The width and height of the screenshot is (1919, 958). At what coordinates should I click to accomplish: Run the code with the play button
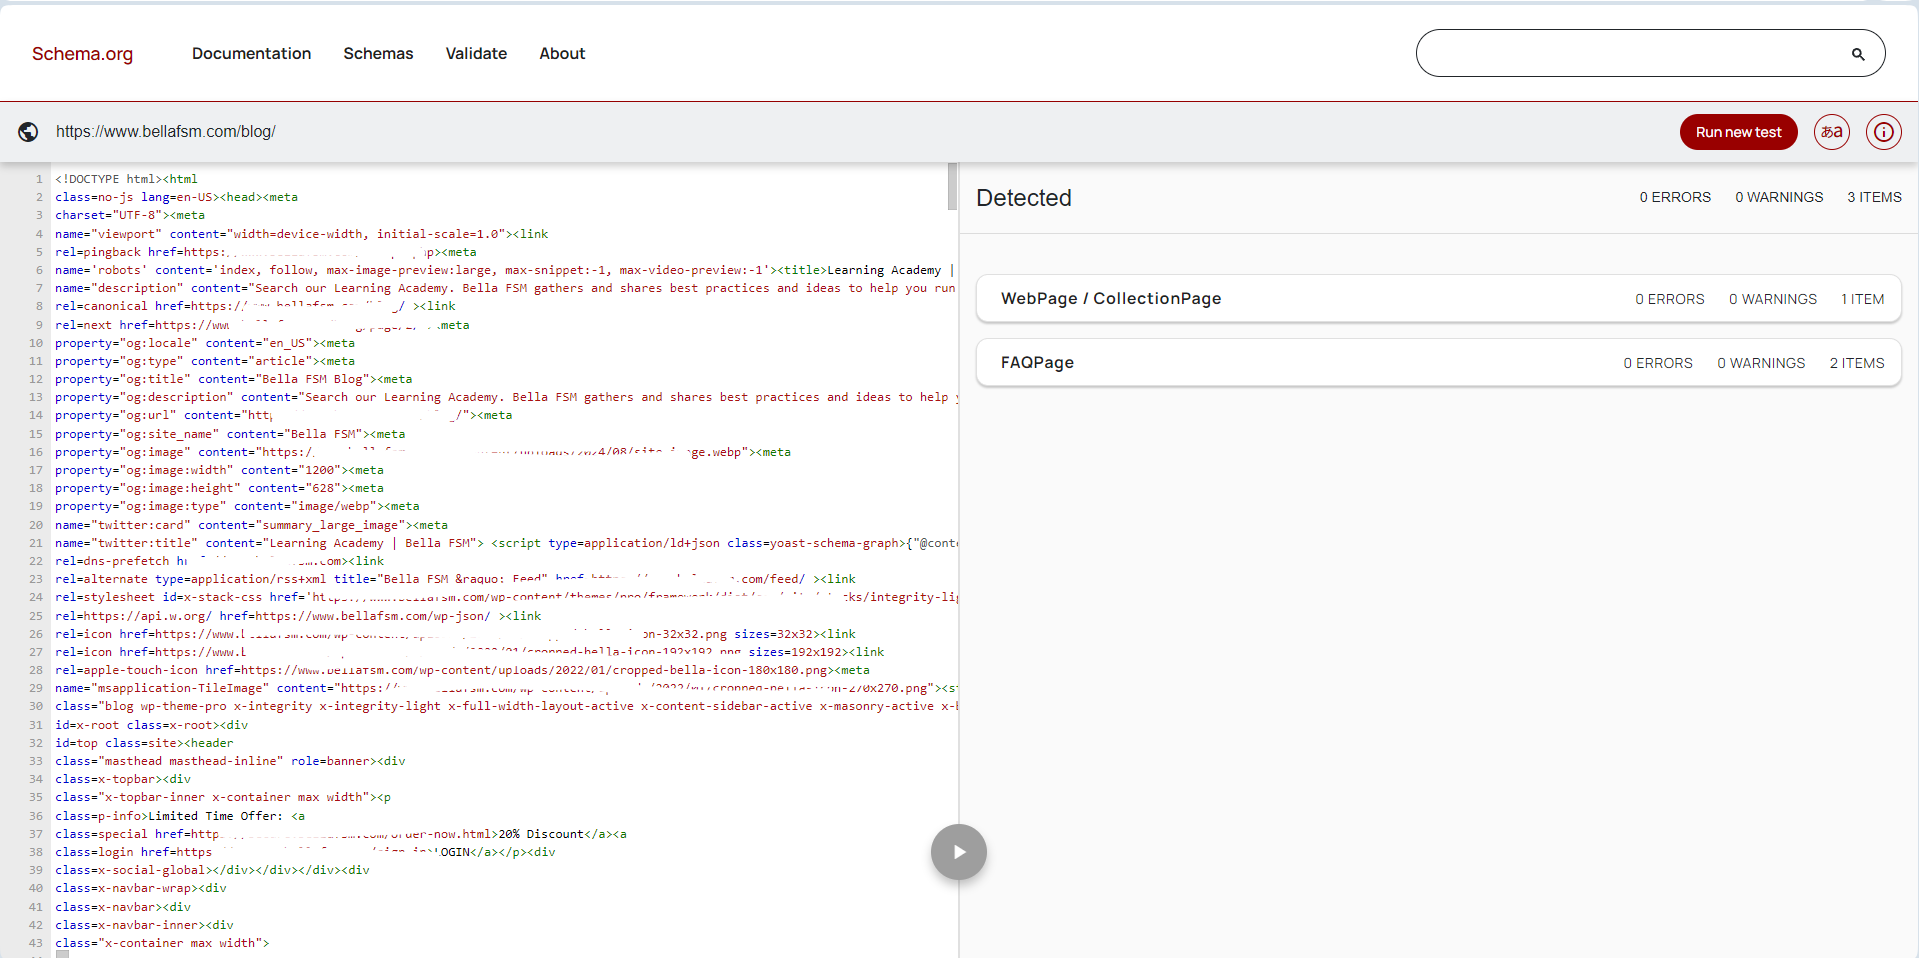click(x=959, y=852)
